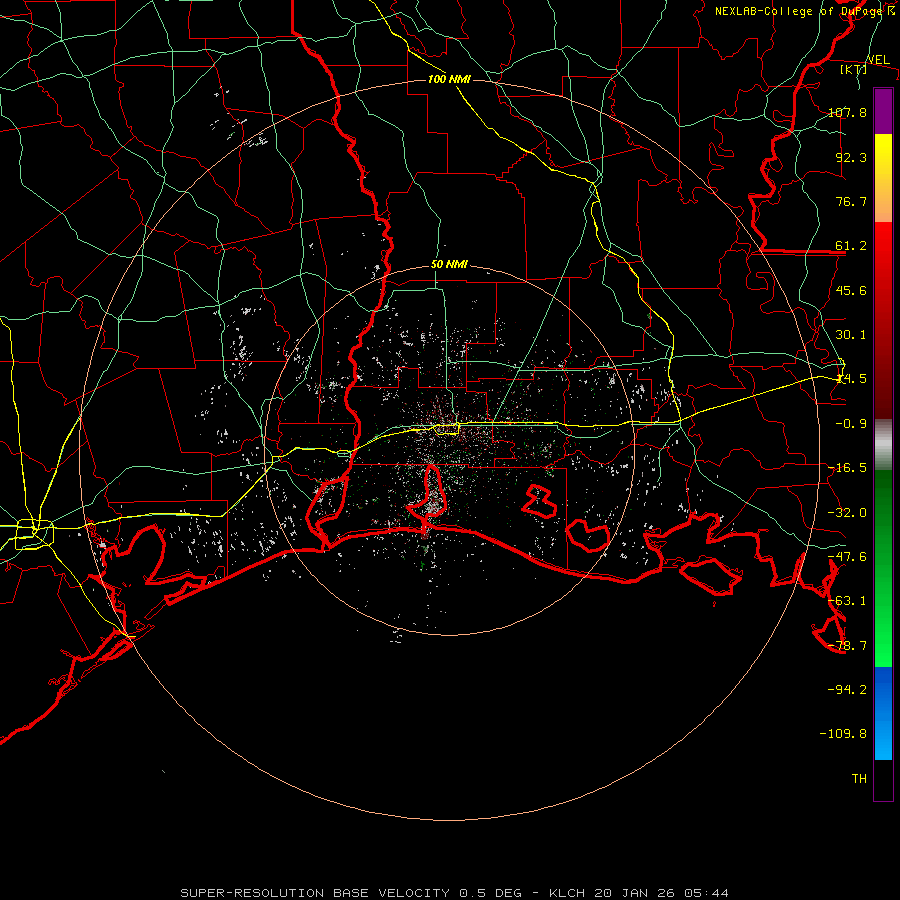This screenshot has width=900, height=900.
Task: Pick the 30.1 knot scale label
Action: tap(851, 335)
